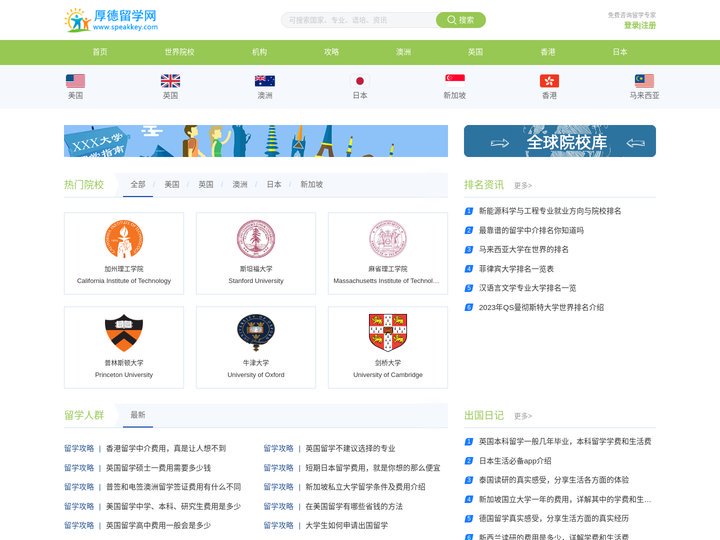Click the 厚德留学网 site logo

[x=111, y=20]
